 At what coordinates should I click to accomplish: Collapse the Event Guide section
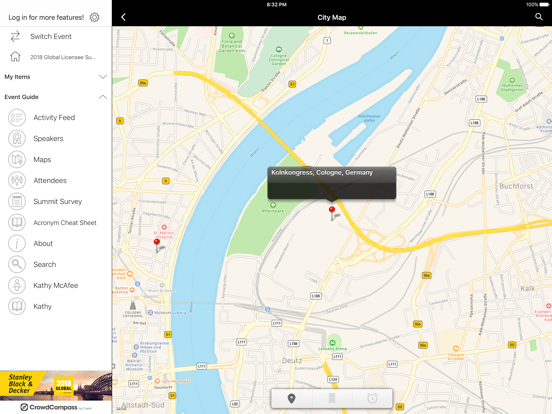coord(56,97)
